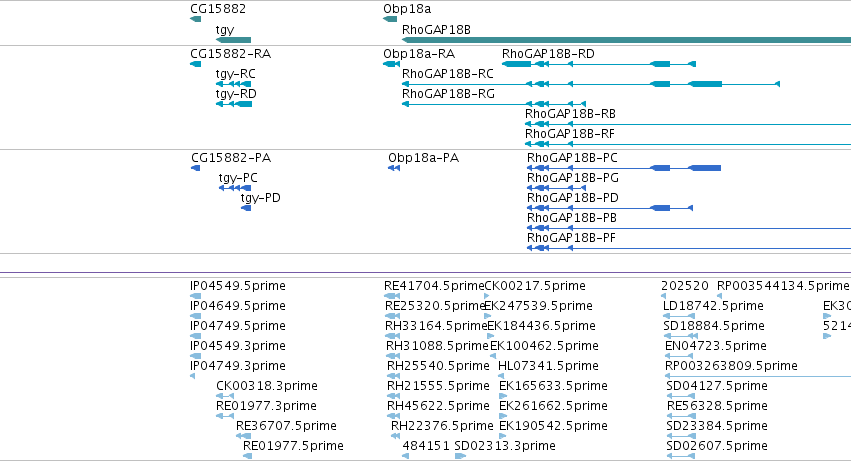Click the EK184436.5prime label
The image size is (851, 461).
541,326
